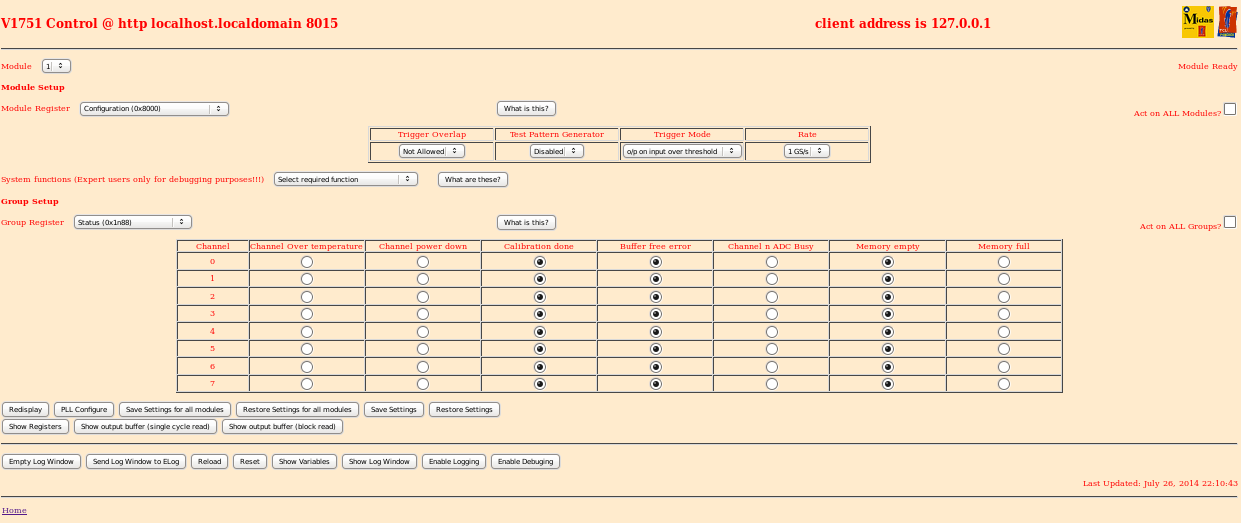Image resolution: width=1241 pixels, height=523 pixels.
Task: Expand the Select required function dropdown
Action: pos(345,179)
